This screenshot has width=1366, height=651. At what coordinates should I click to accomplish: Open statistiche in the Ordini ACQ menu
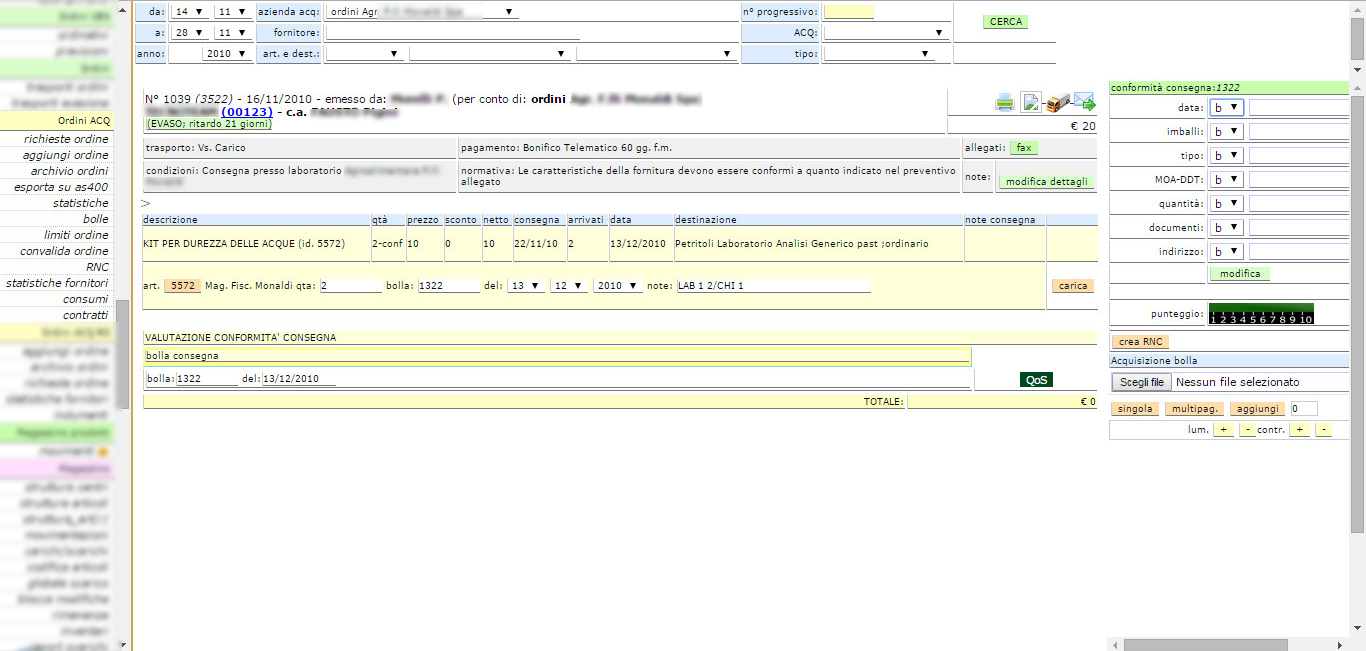(x=80, y=203)
